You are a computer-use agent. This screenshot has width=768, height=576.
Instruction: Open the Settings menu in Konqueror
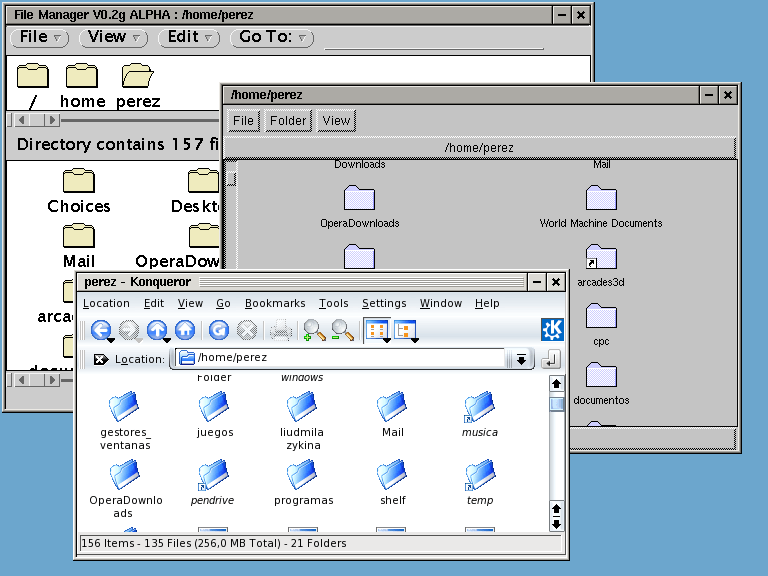pos(384,304)
